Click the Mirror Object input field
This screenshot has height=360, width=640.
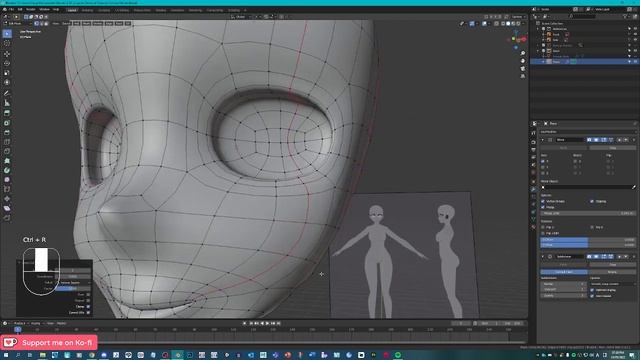pos(586,187)
